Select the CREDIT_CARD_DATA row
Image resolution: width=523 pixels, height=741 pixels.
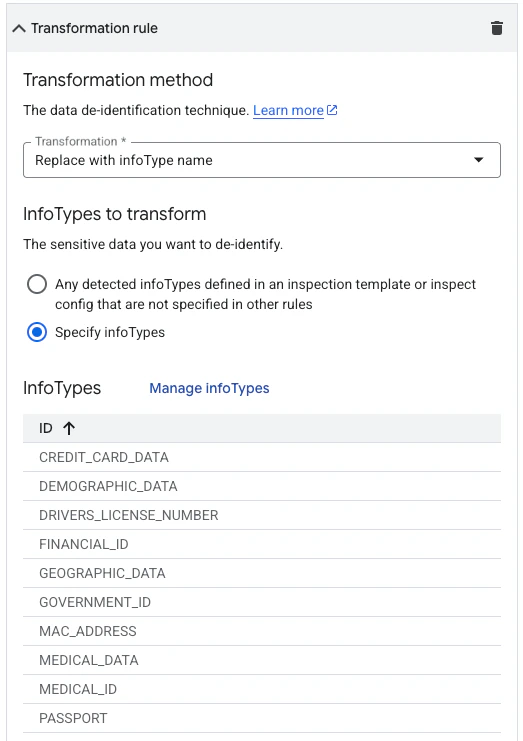[262, 457]
